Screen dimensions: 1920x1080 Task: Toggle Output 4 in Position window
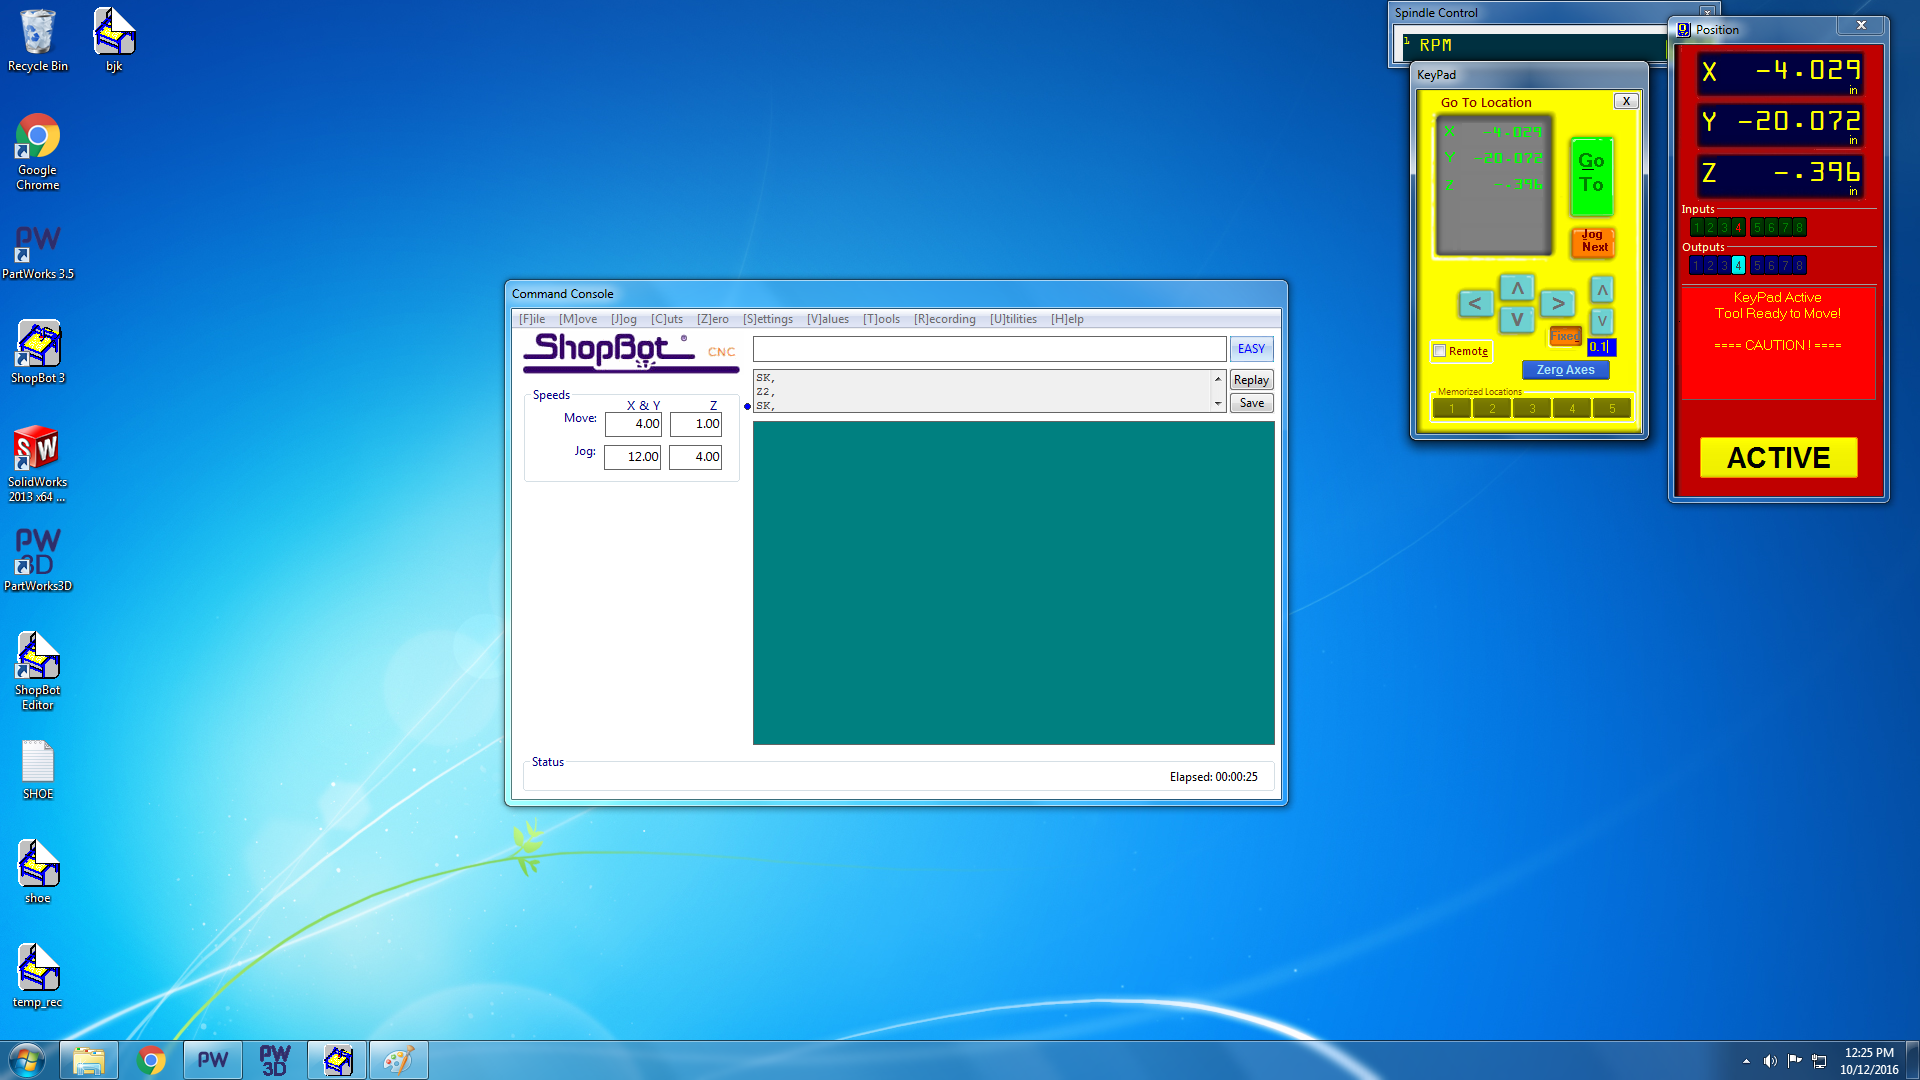click(x=1738, y=265)
